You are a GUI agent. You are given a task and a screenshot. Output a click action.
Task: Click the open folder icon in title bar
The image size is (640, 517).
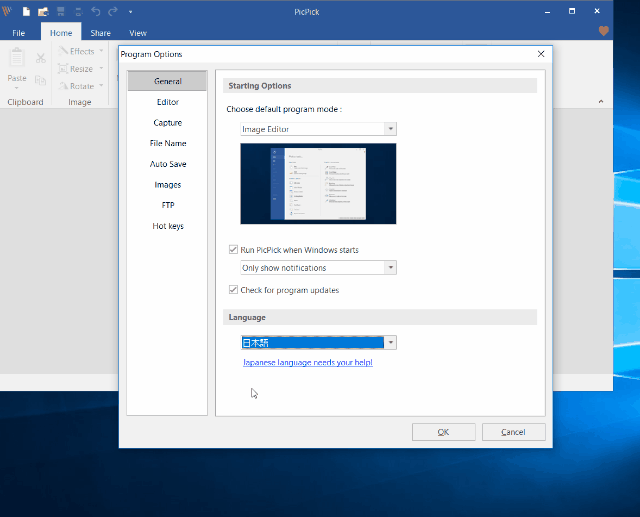pos(43,11)
